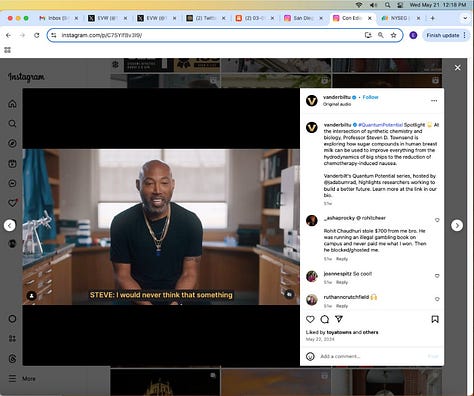Expand tab search dropdown arrow
The image size is (474, 396).
click(465, 18)
